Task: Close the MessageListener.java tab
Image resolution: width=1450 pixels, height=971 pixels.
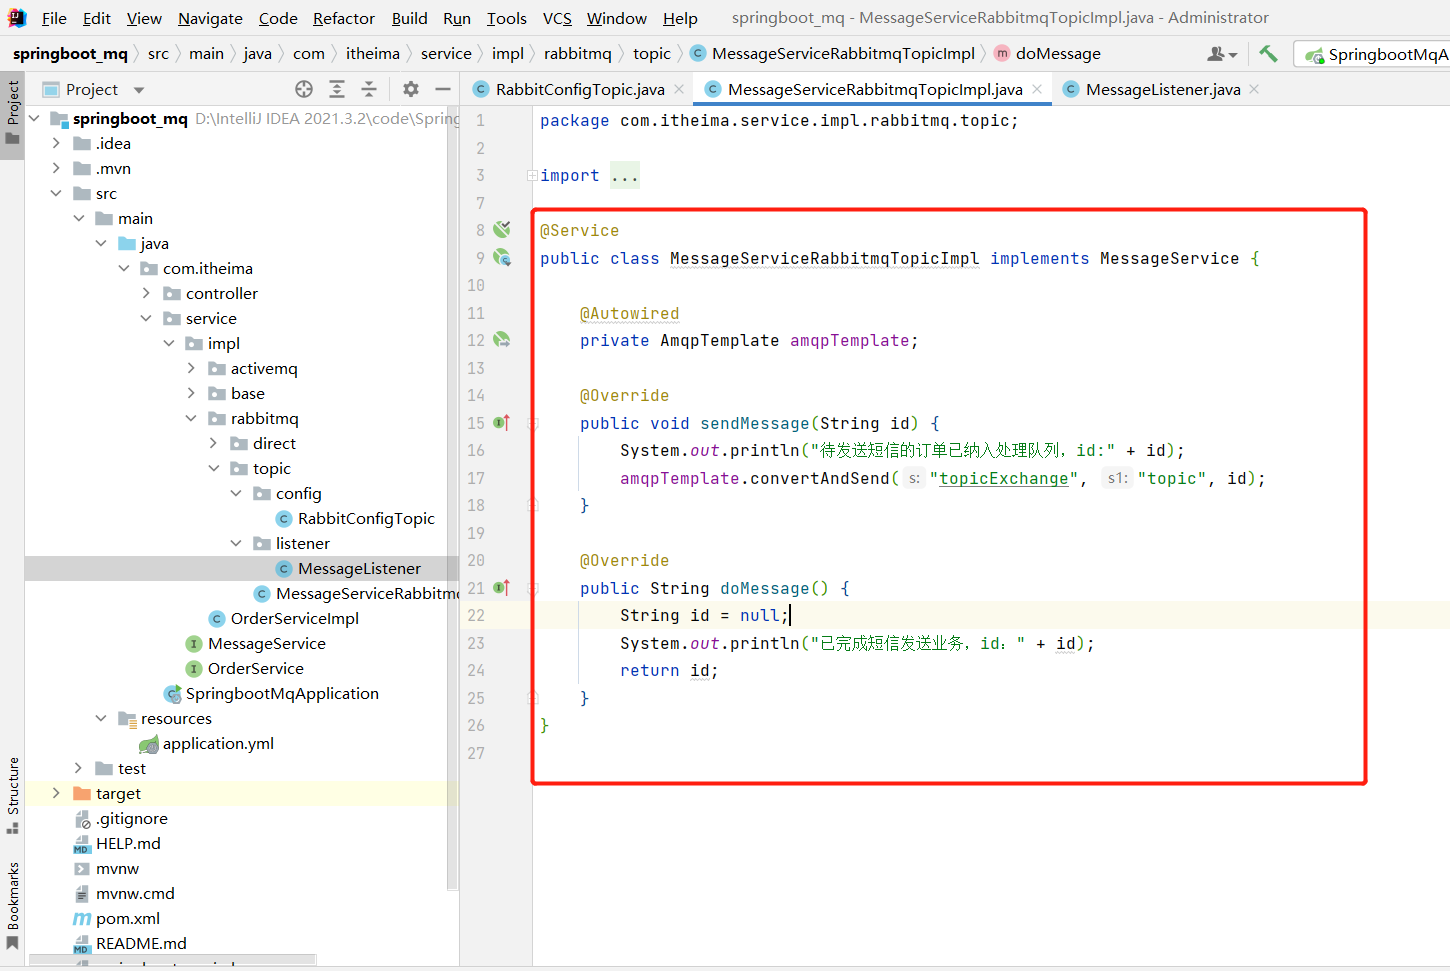Action: coord(1254,89)
